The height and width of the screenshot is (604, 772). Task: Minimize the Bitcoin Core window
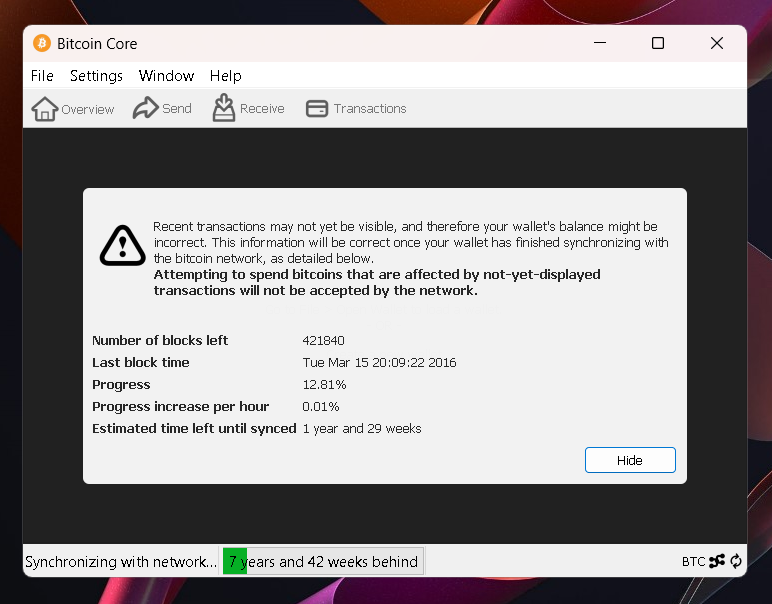point(600,43)
